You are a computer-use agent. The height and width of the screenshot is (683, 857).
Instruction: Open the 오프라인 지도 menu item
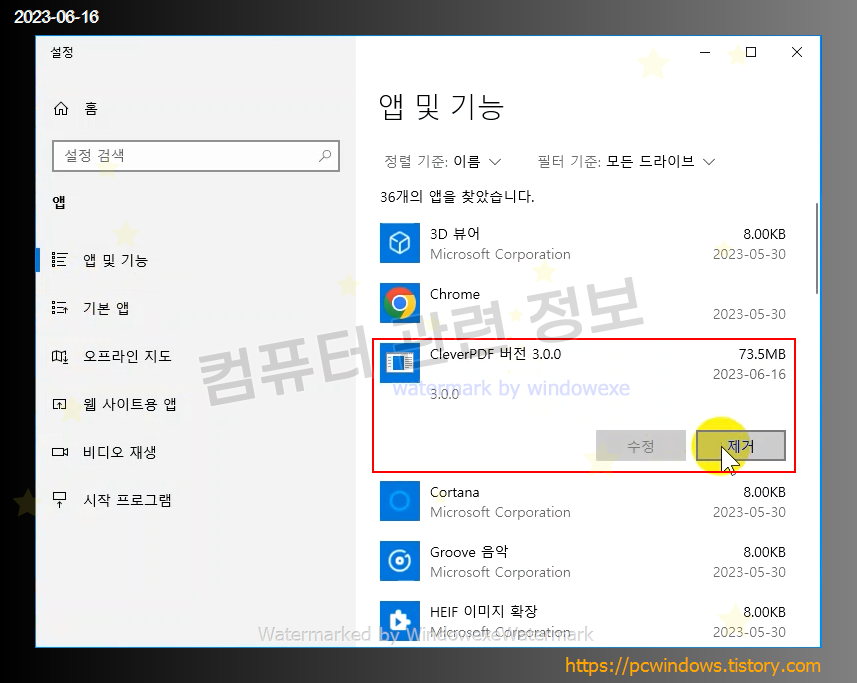click(127, 356)
